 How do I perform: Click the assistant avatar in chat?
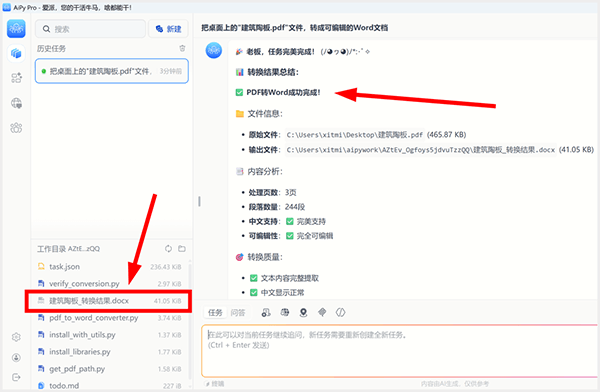click(214, 51)
